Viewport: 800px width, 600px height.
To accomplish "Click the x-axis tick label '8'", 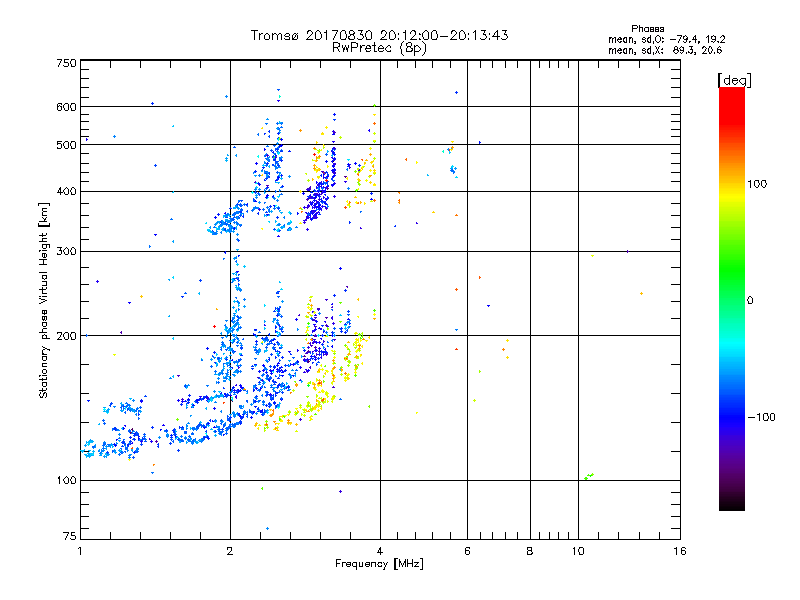I will (530, 551).
